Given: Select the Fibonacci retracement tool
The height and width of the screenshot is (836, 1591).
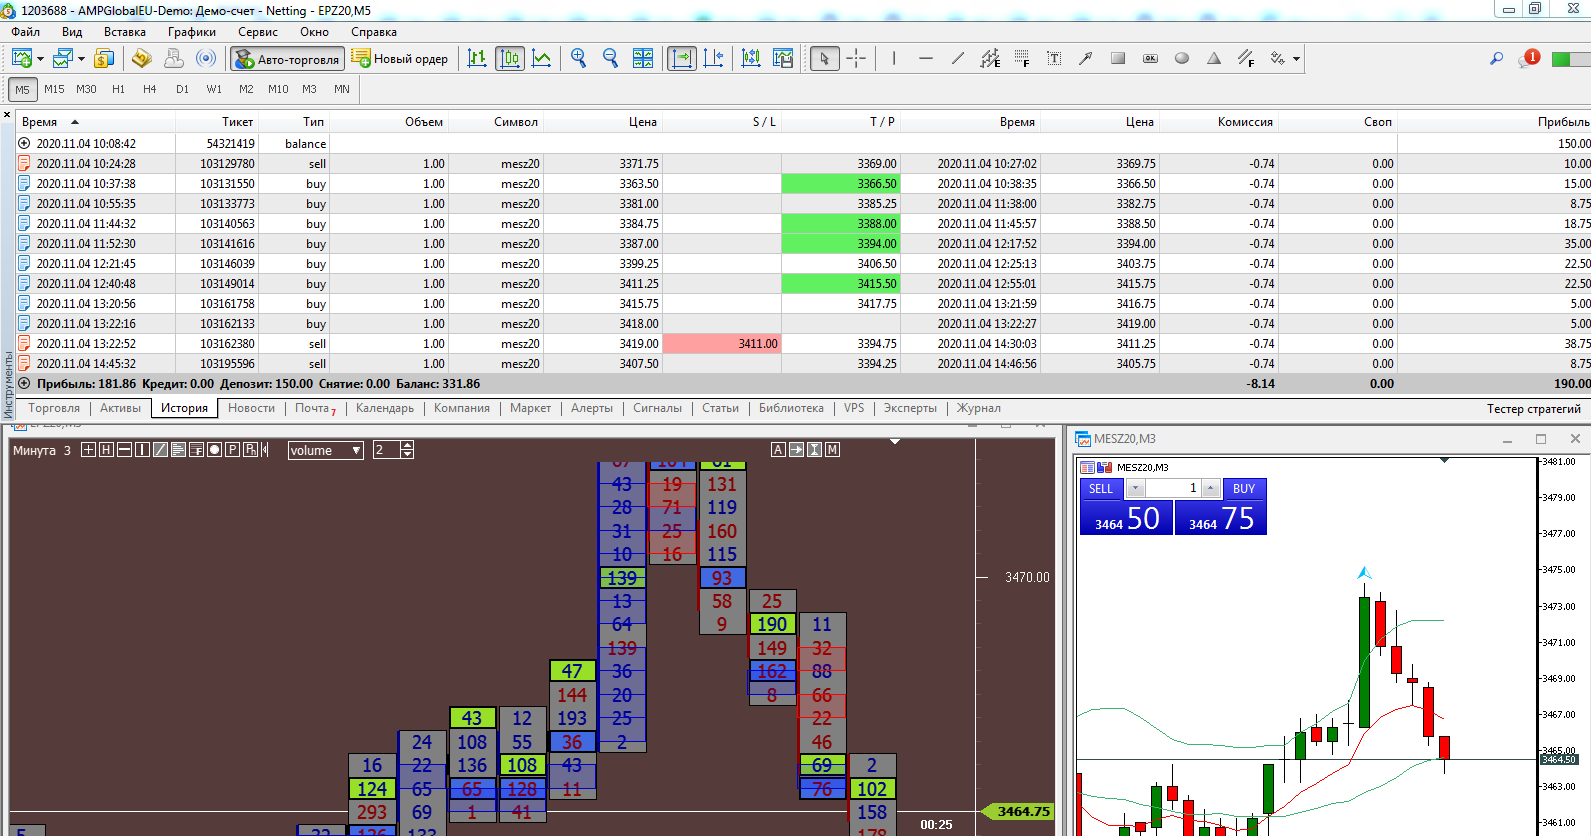Looking at the screenshot, I should (x=1022, y=59).
